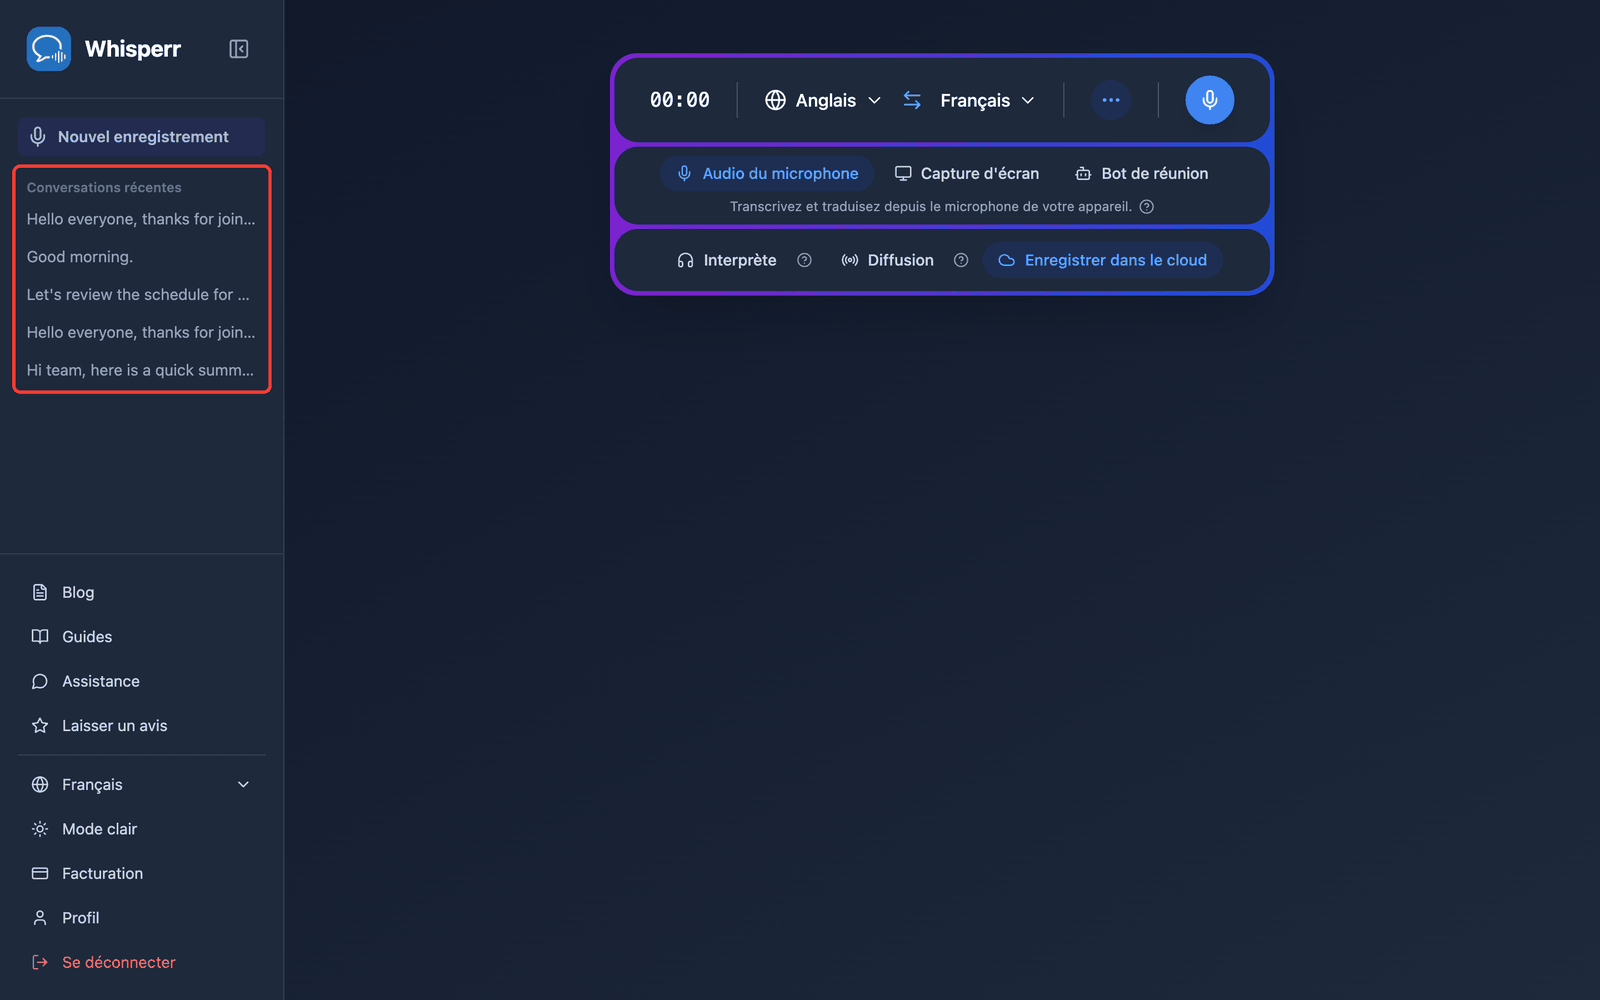Click the robot icon for Bot de réunion
The height and width of the screenshot is (1000, 1600).
[1083, 174]
